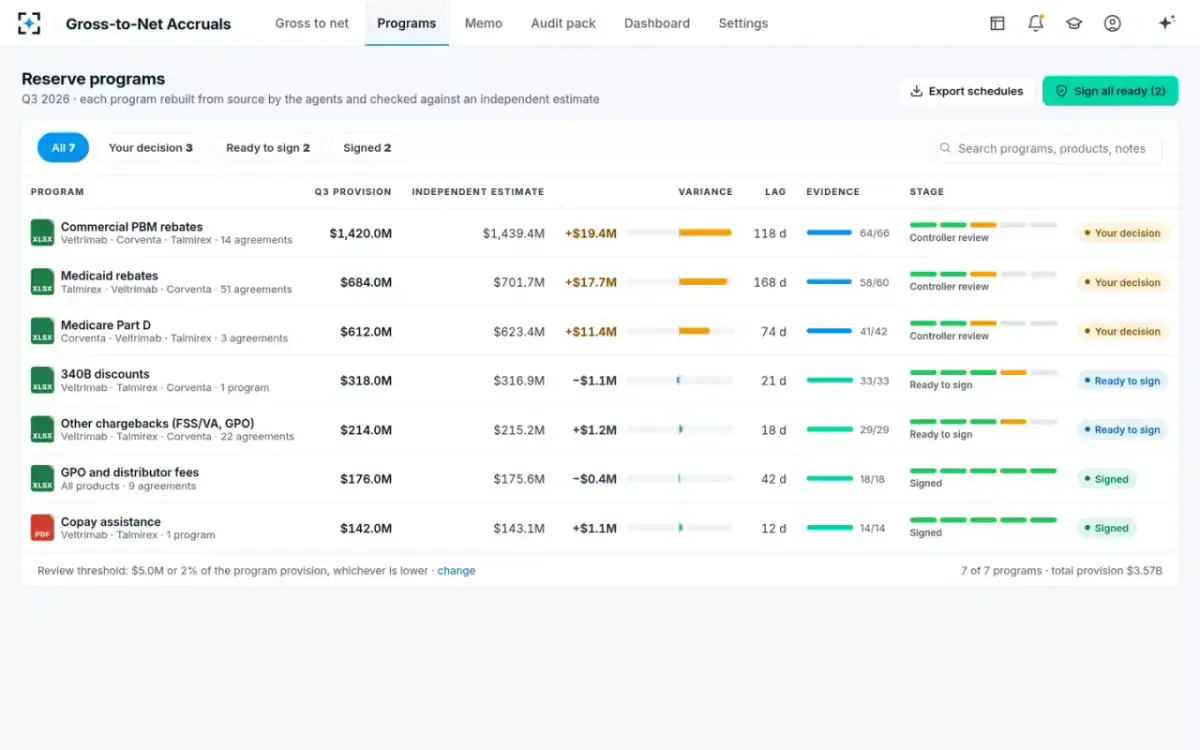Click Your decision badge for Commercial PBM rebates
The height and width of the screenshot is (750, 1200).
click(x=1122, y=233)
